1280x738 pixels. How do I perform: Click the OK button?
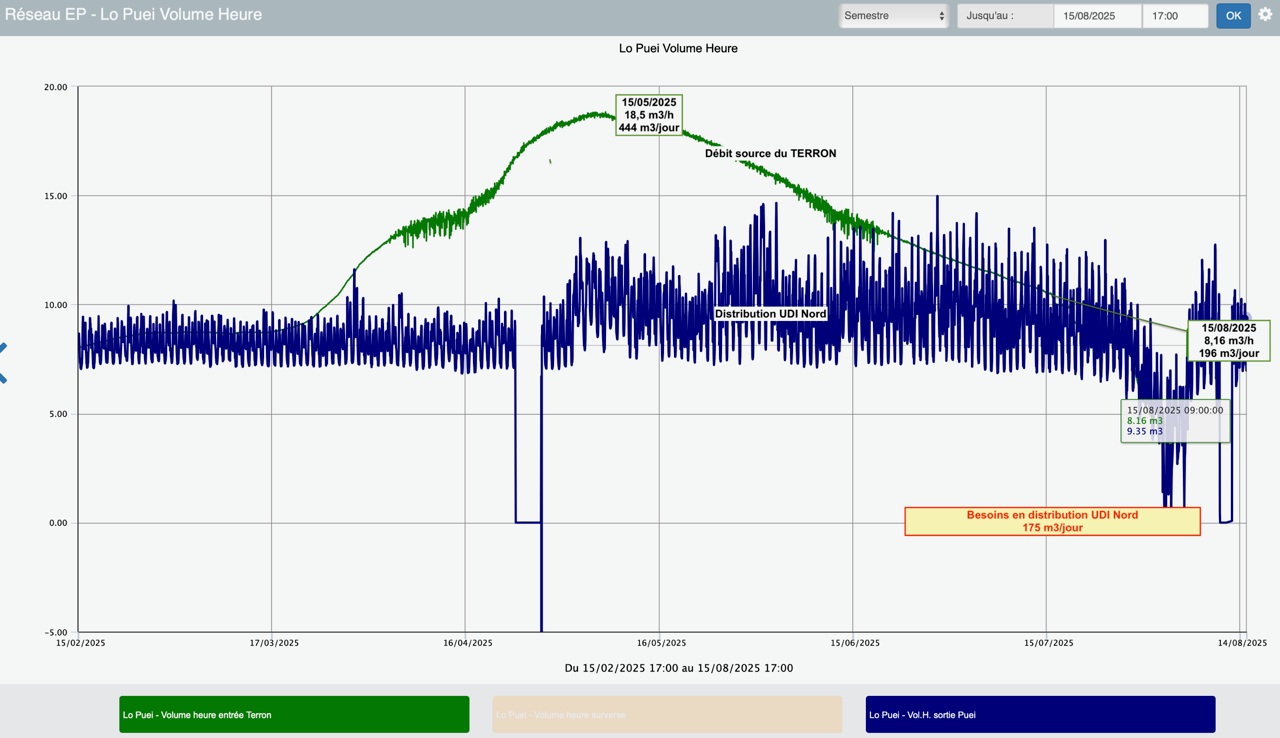click(1233, 16)
